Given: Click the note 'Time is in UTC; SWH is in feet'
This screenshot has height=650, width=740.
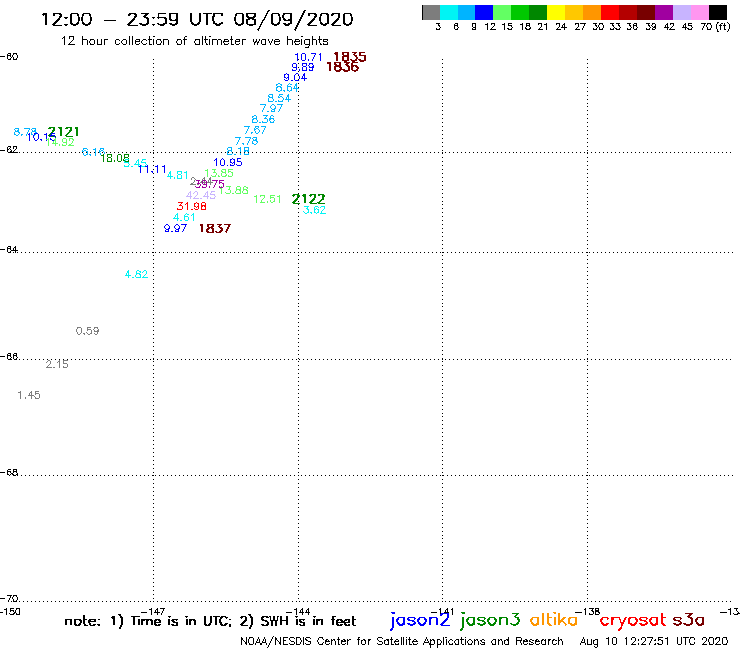Looking at the screenshot, I should 210,621.
